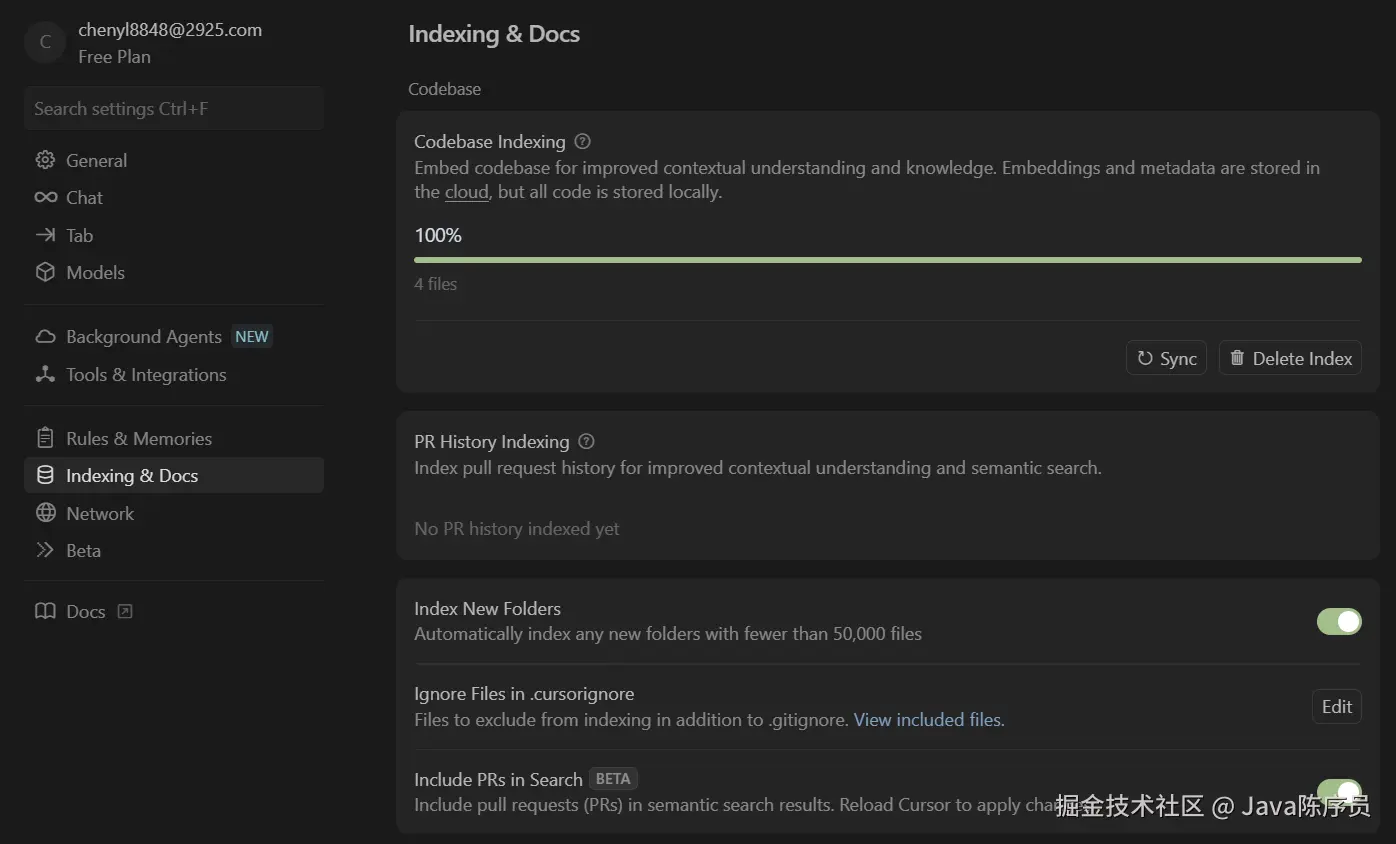Click the Background Agents cloud icon
This screenshot has width=1396, height=844.
tap(45, 337)
